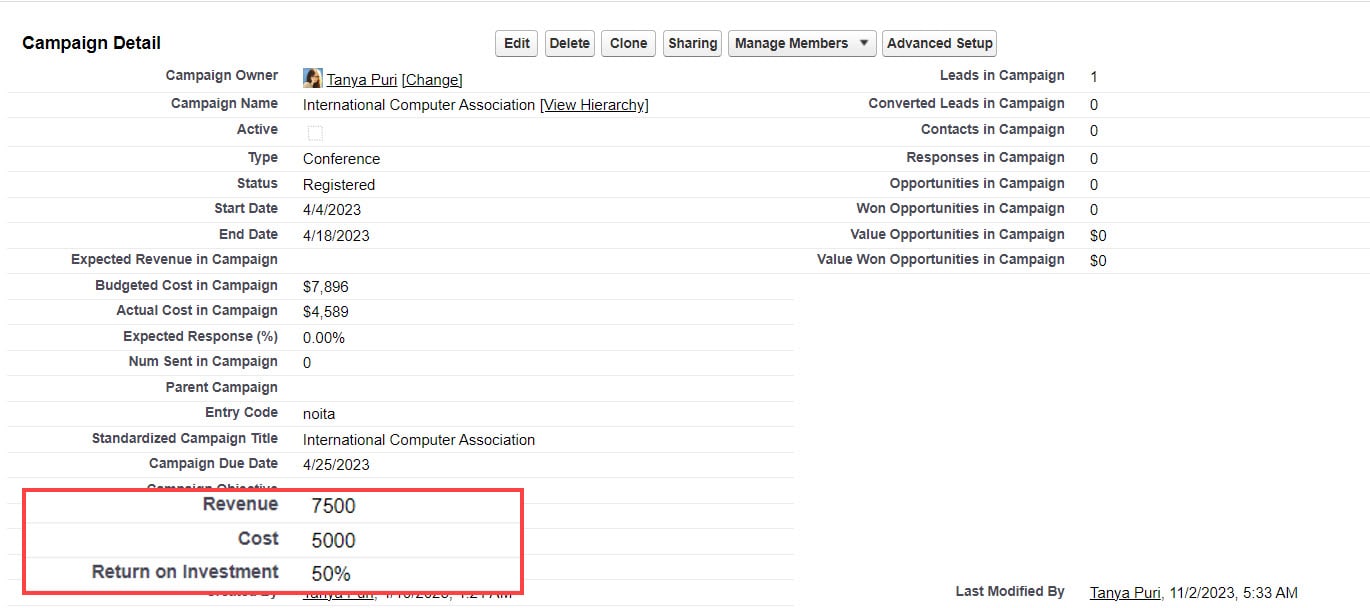Open Last Modified By user Tanya Puri

[1124, 592]
